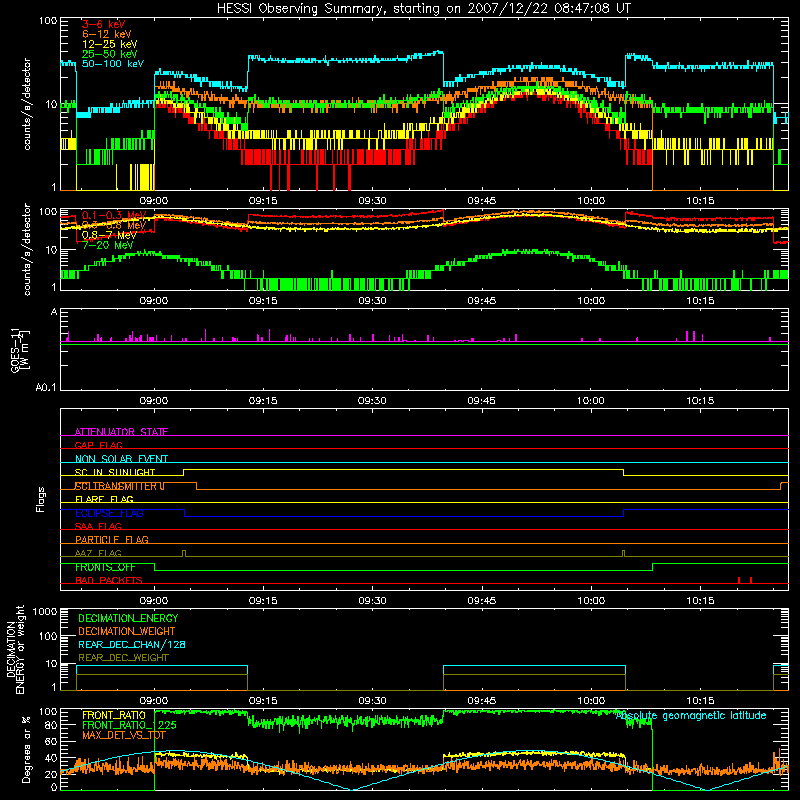The image size is (800, 800).
Task: Click the PARTICLE_FLAG label
Action: (x=112, y=540)
